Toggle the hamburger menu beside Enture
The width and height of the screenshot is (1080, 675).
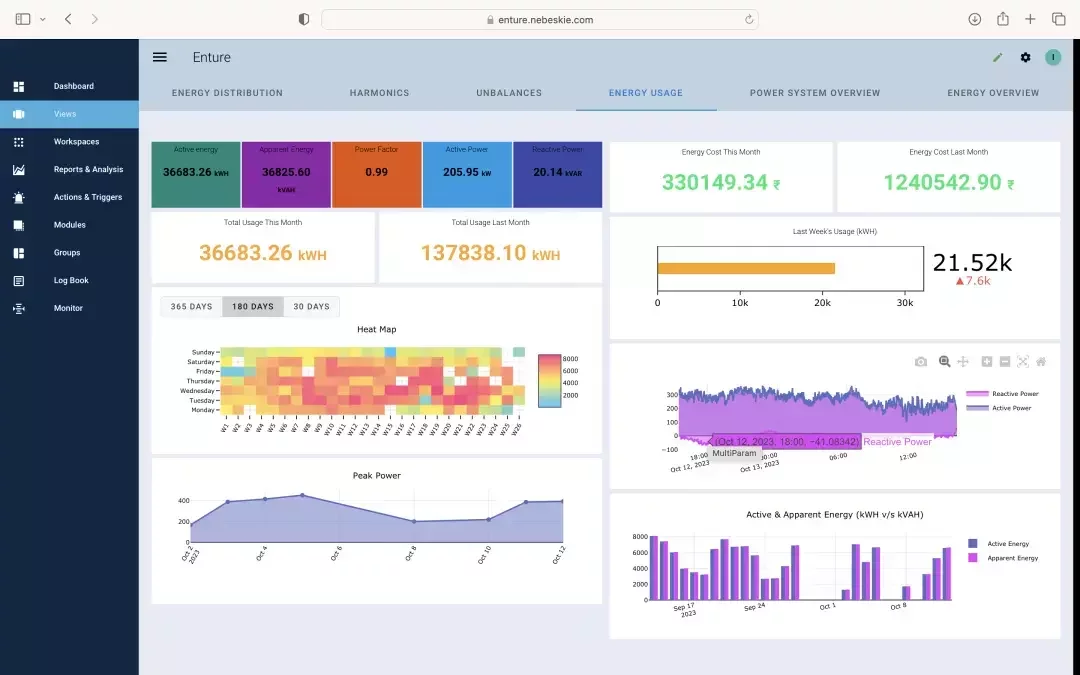tap(160, 57)
